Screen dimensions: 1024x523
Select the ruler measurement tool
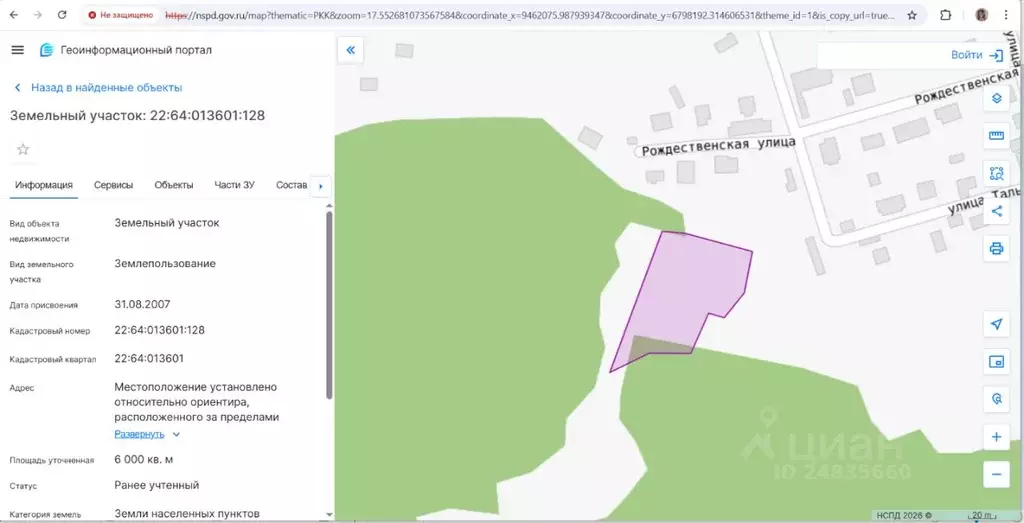tap(996, 136)
